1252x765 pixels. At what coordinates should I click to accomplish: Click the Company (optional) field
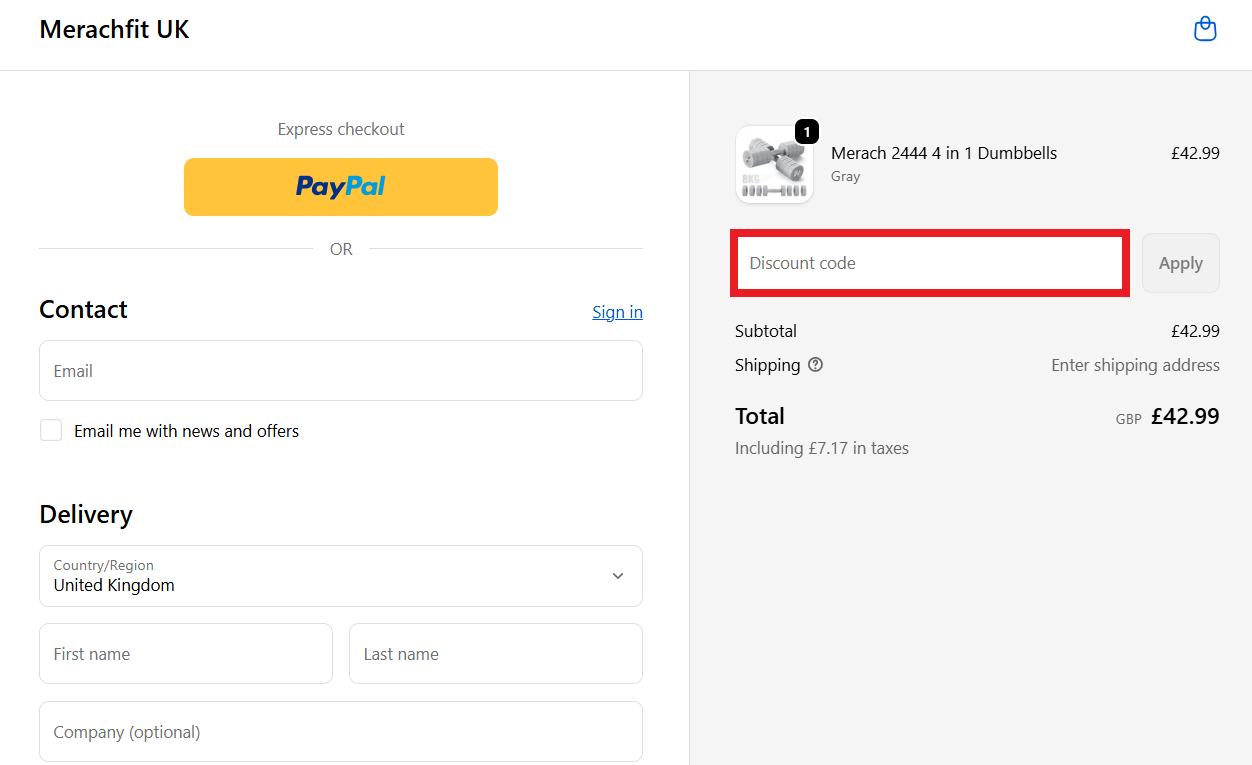(x=340, y=732)
